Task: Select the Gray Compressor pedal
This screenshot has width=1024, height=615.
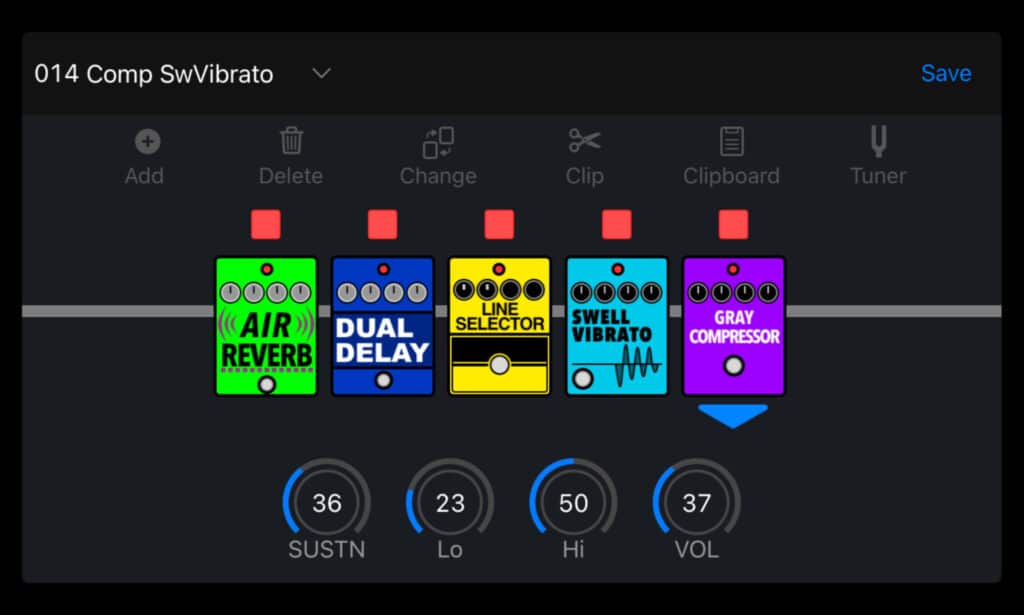Action: [x=733, y=326]
